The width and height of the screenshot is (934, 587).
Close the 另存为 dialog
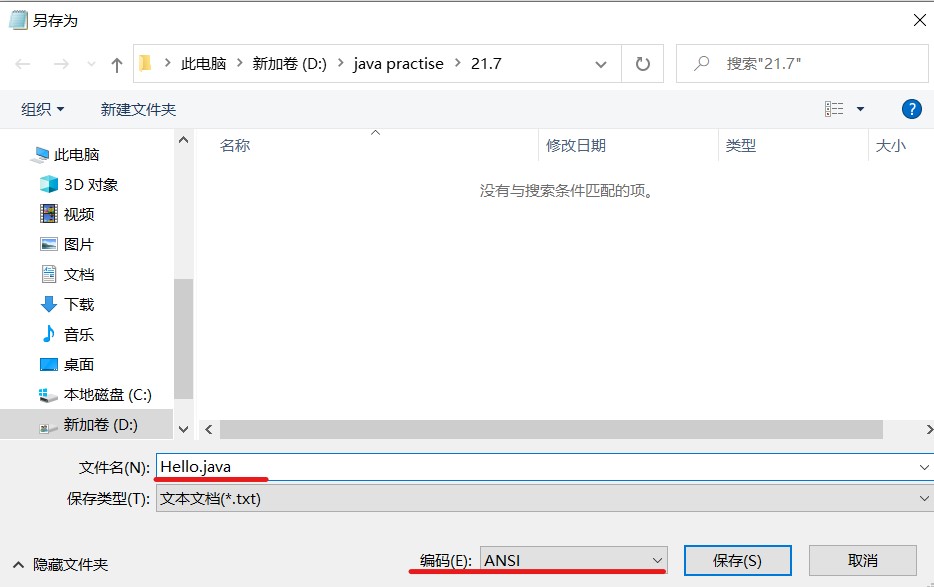(920, 20)
